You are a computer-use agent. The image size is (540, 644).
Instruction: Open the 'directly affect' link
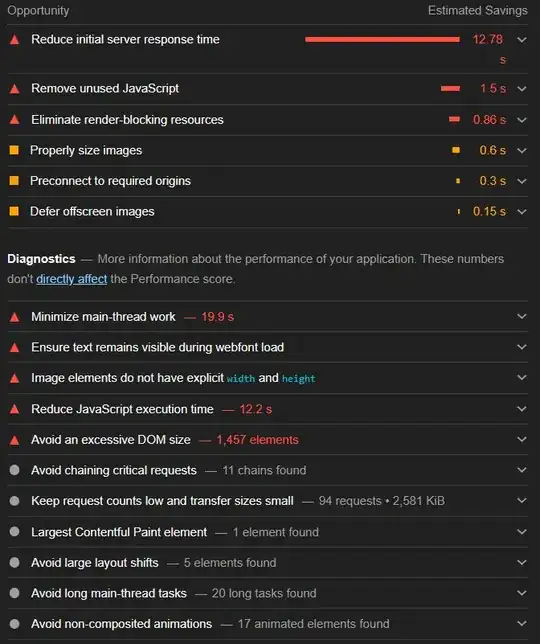[x=71, y=279]
